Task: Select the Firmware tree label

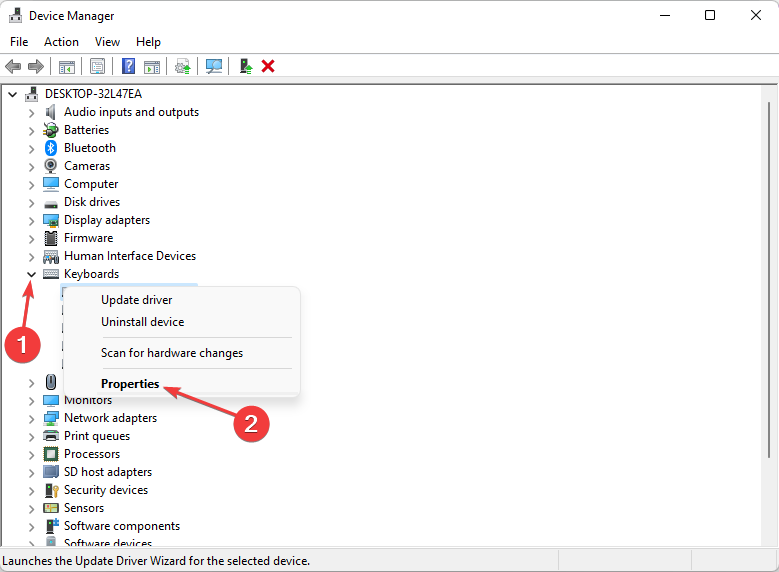Action: pyautogui.click(x=88, y=238)
